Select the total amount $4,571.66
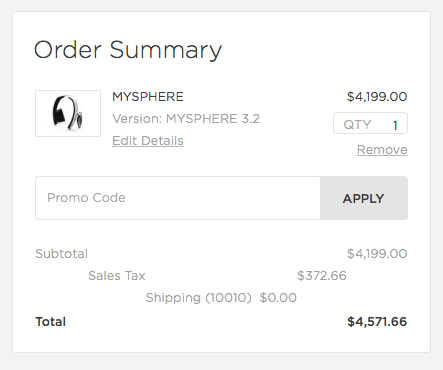Viewport: 443px width, 370px height. [x=377, y=322]
